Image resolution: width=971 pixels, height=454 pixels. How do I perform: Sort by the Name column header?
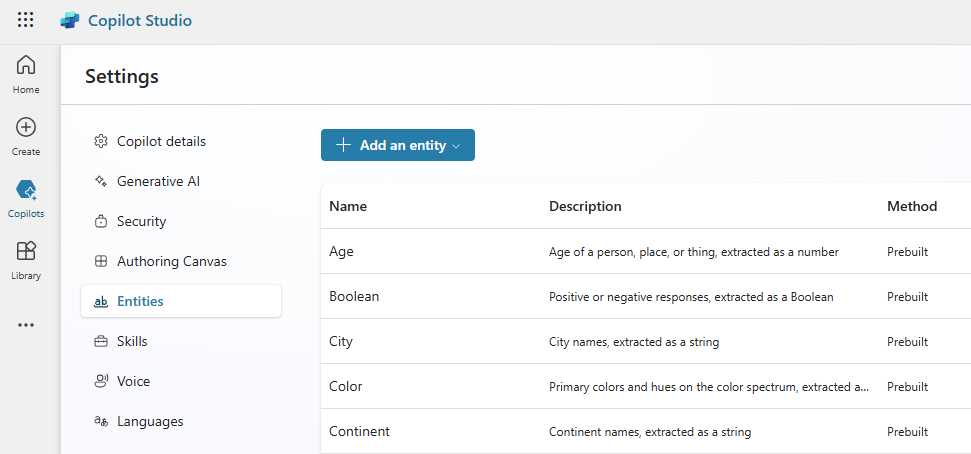point(347,206)
